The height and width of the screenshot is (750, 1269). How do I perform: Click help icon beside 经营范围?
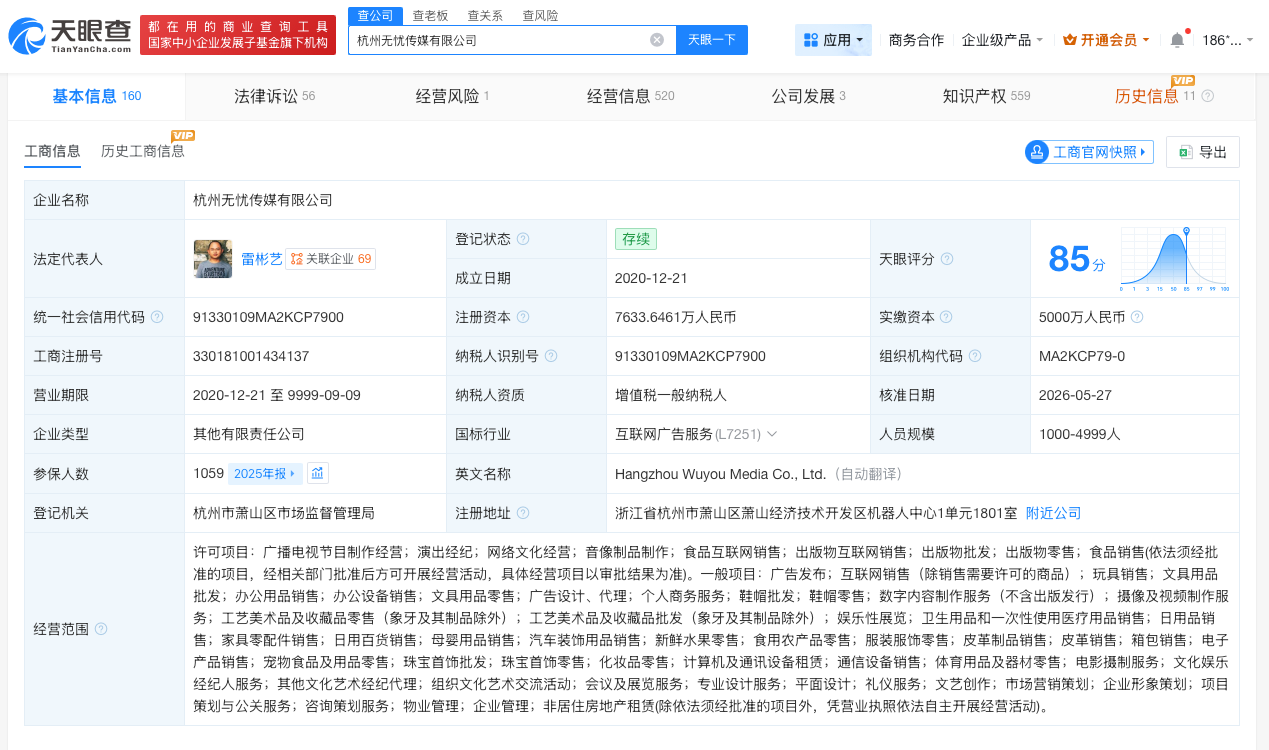pyautogui.click(x=101, y=629)
